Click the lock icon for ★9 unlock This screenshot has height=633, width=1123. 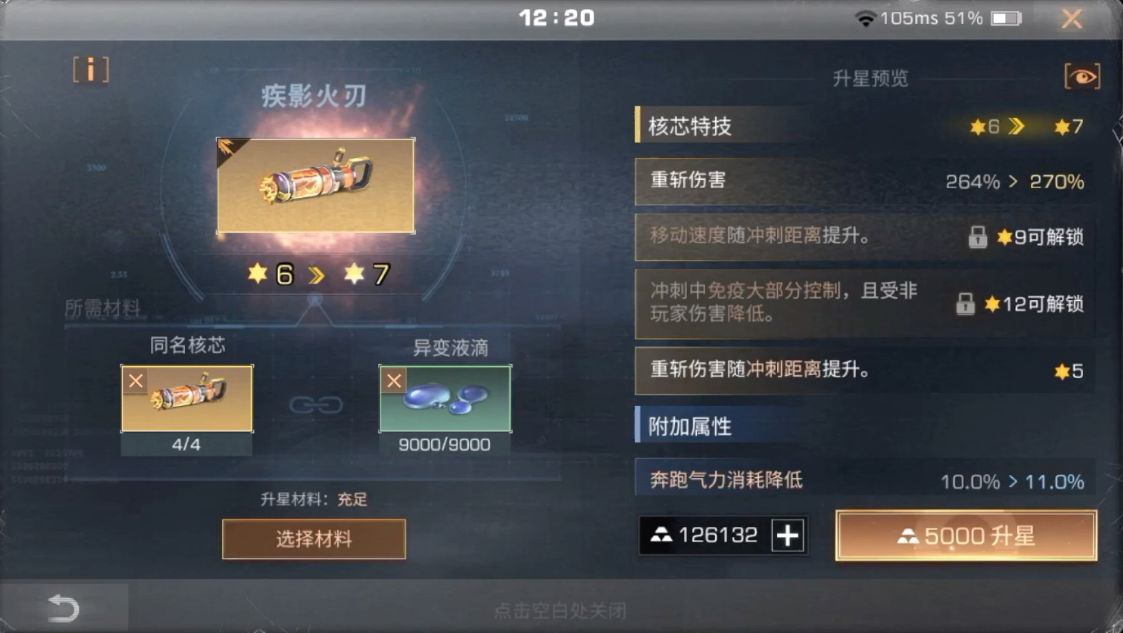[x=978, y=237]
